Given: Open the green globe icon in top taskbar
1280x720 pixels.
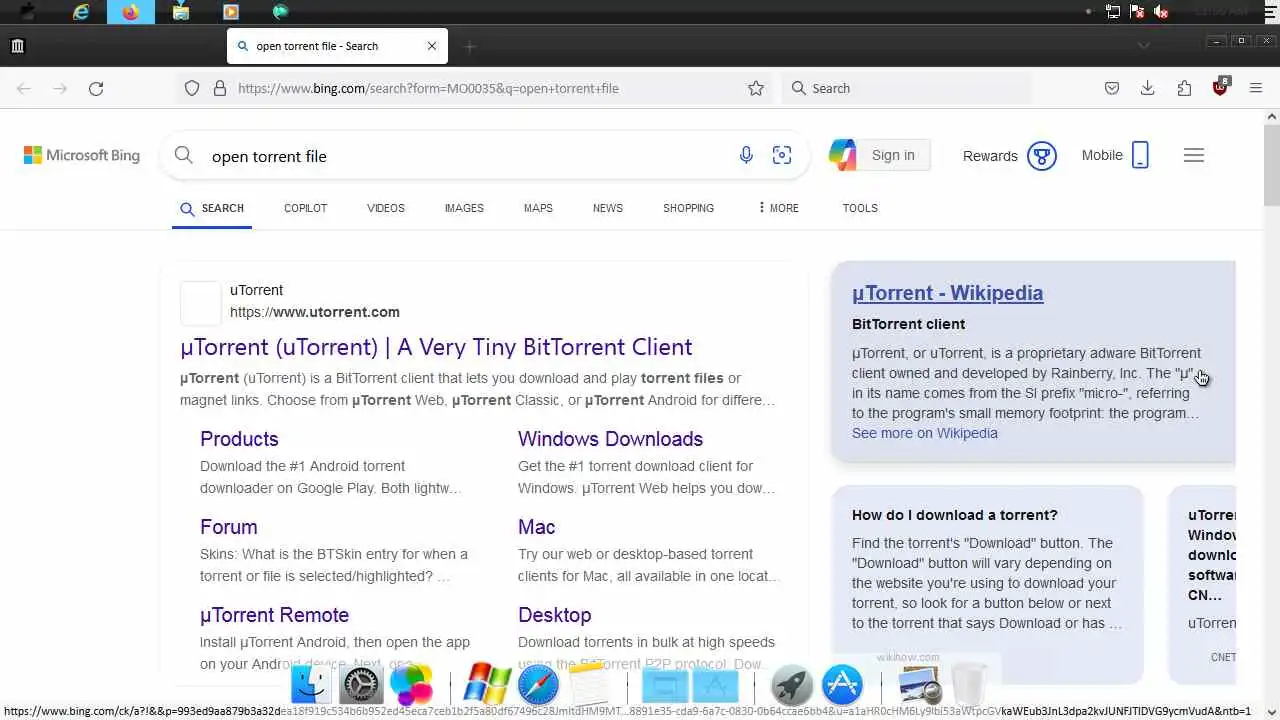Looking at the screenshot, I should coord(281,12).
